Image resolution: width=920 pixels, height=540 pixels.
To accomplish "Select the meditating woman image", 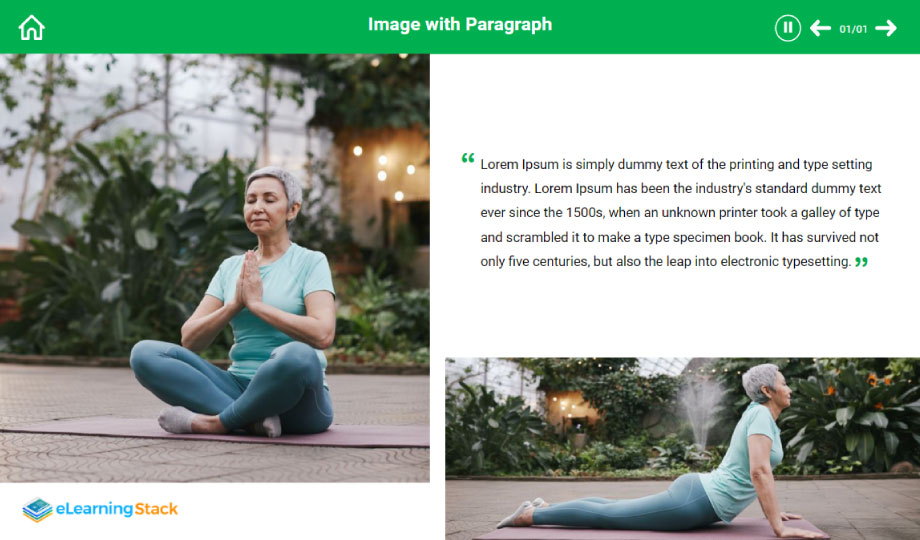I will 215,268.
